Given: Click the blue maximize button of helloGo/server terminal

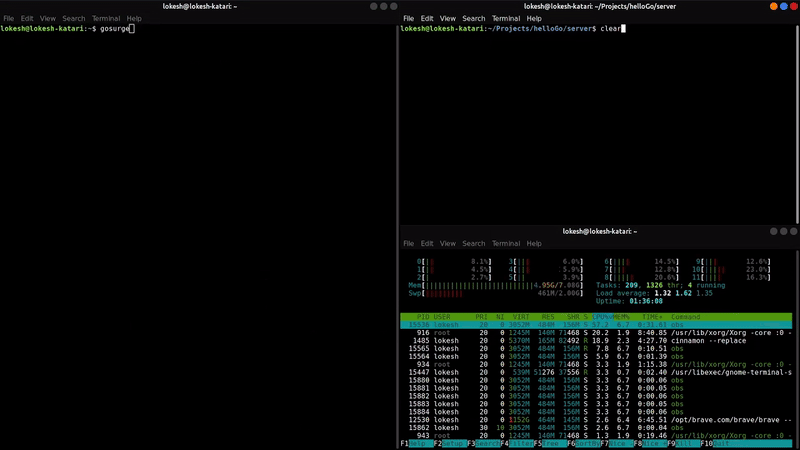Looking at the screenshot, I should point(784,6).
